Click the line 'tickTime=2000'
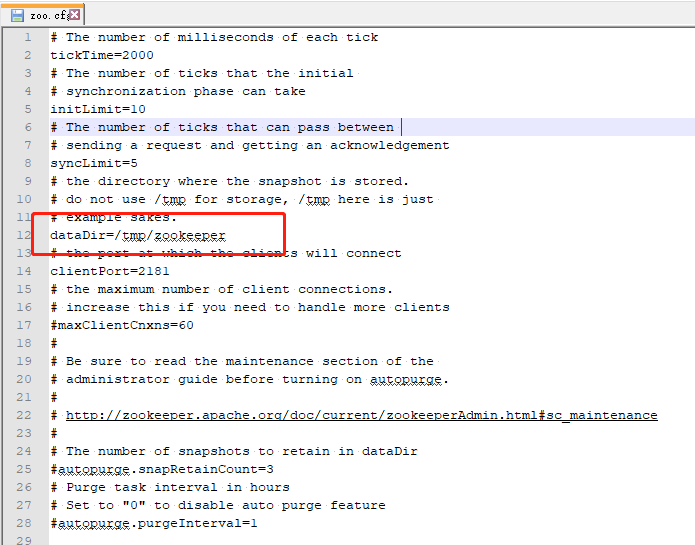This screenshot has width=695, height=545. coord(102,55)
